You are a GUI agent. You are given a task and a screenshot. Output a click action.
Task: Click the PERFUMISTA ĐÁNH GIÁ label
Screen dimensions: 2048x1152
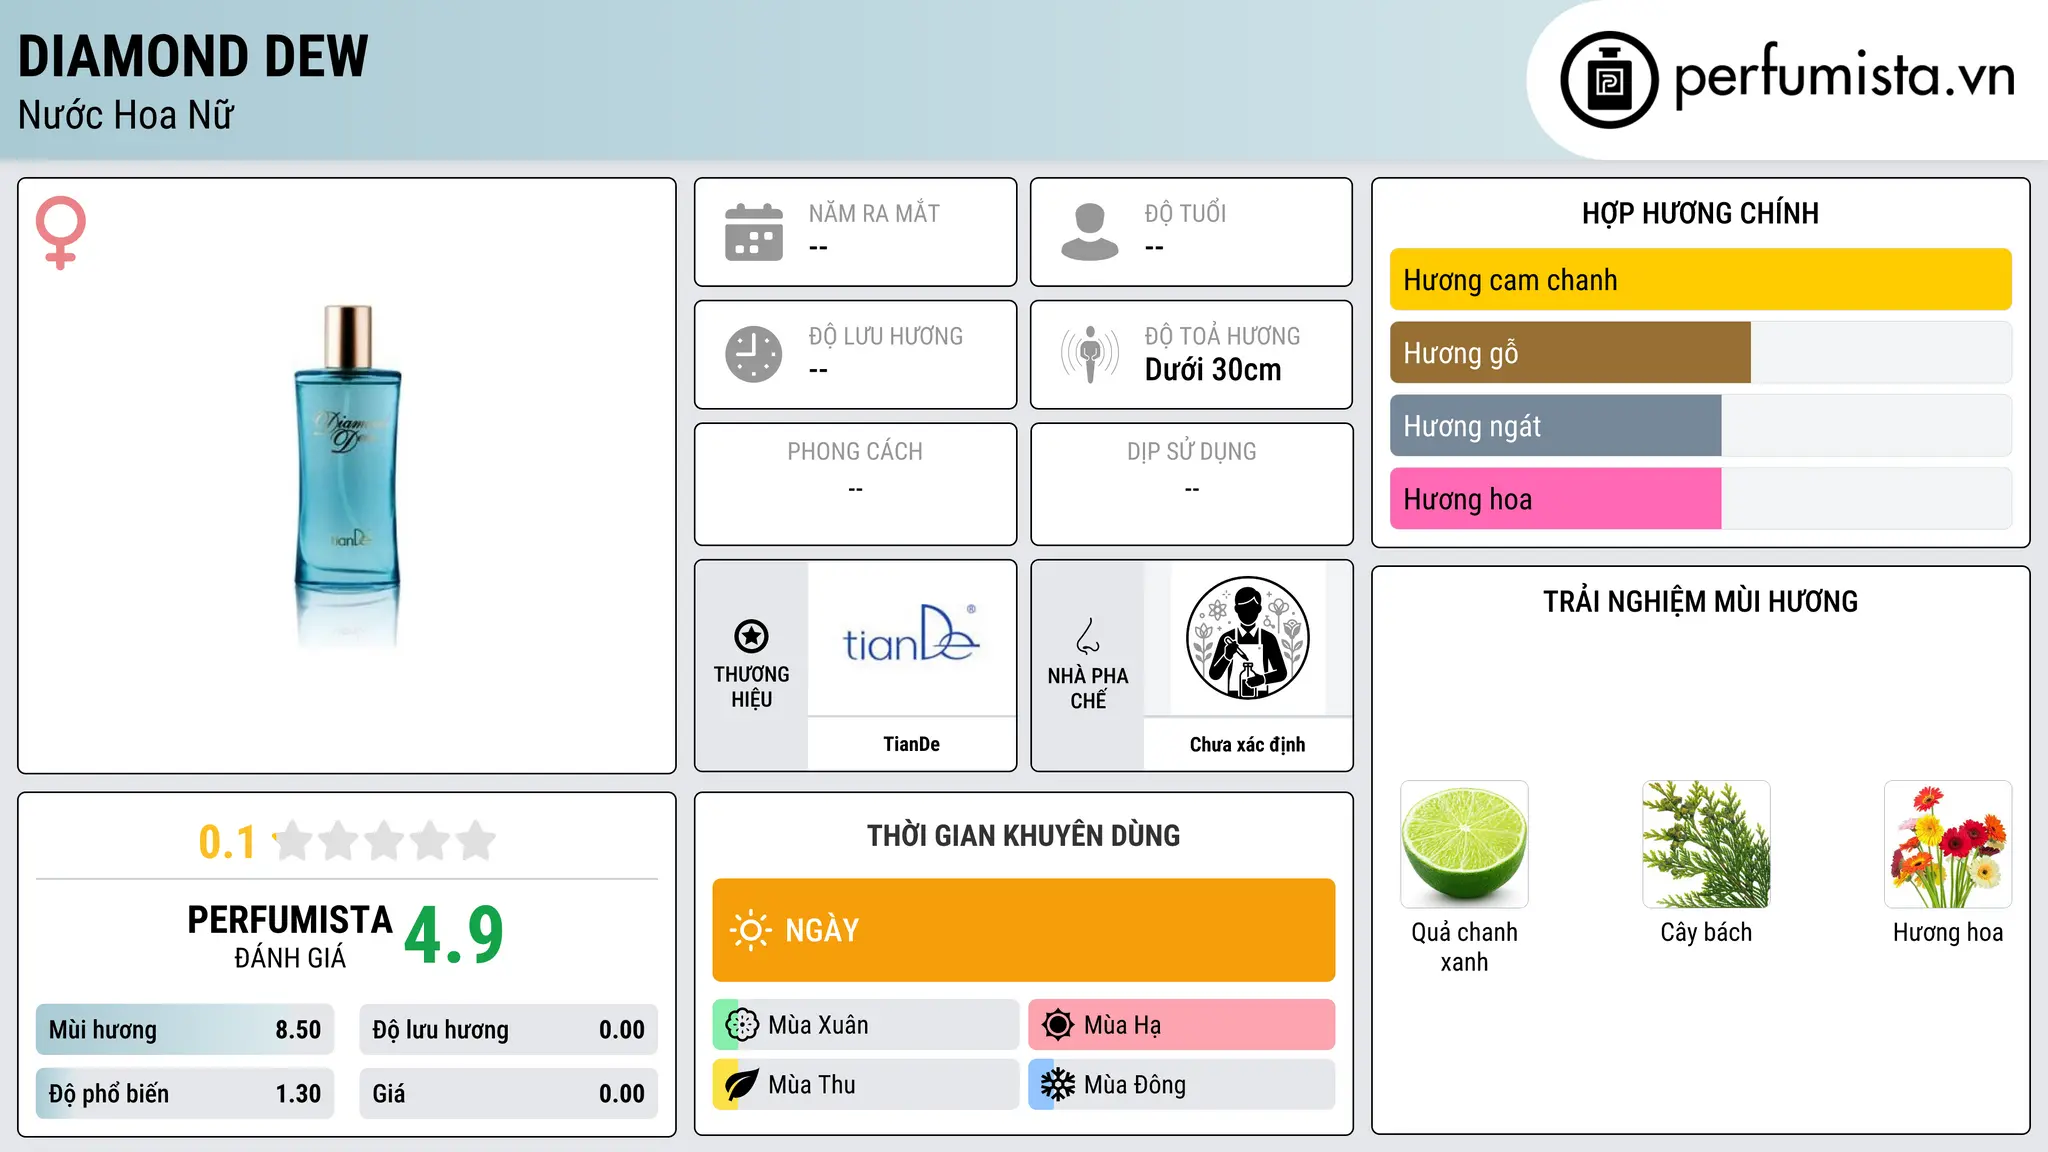point(290,936)
